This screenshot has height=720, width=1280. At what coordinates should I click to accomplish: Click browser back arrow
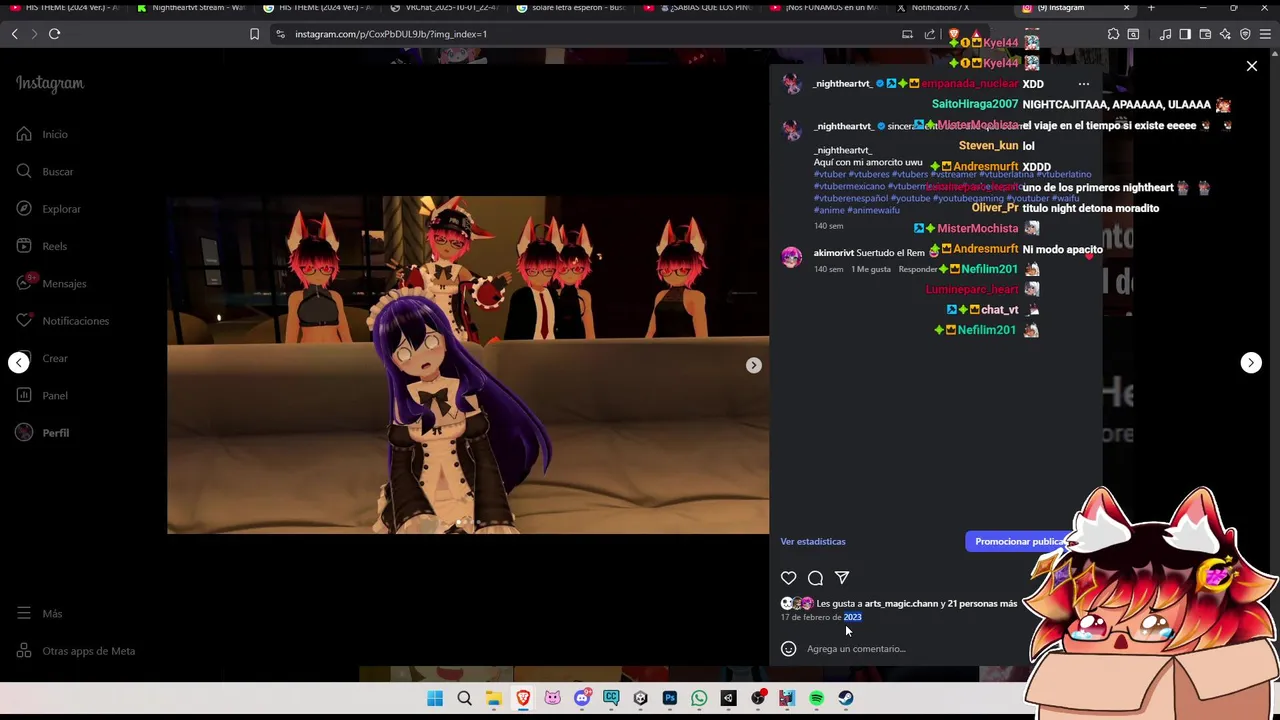coord(15,34)
